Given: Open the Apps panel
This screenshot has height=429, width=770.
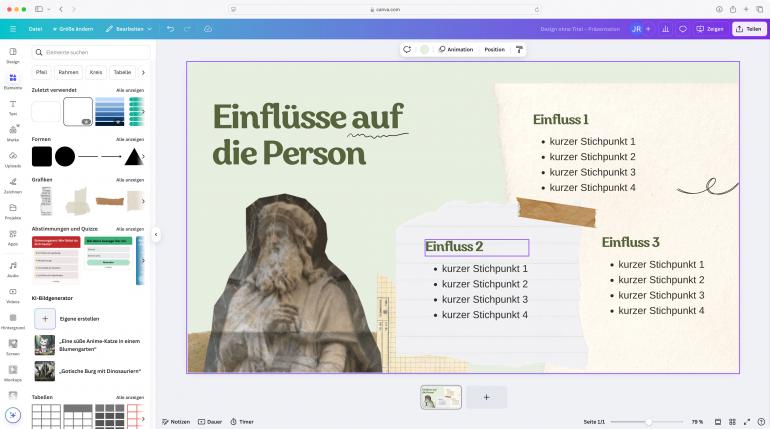Looking at the screenshot, I should click(13, 237).
